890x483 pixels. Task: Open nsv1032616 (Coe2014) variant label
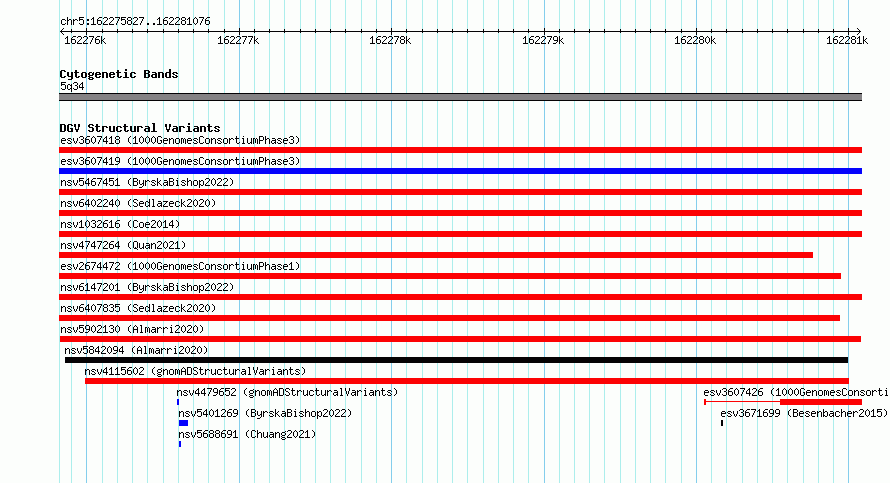point(120,224)
